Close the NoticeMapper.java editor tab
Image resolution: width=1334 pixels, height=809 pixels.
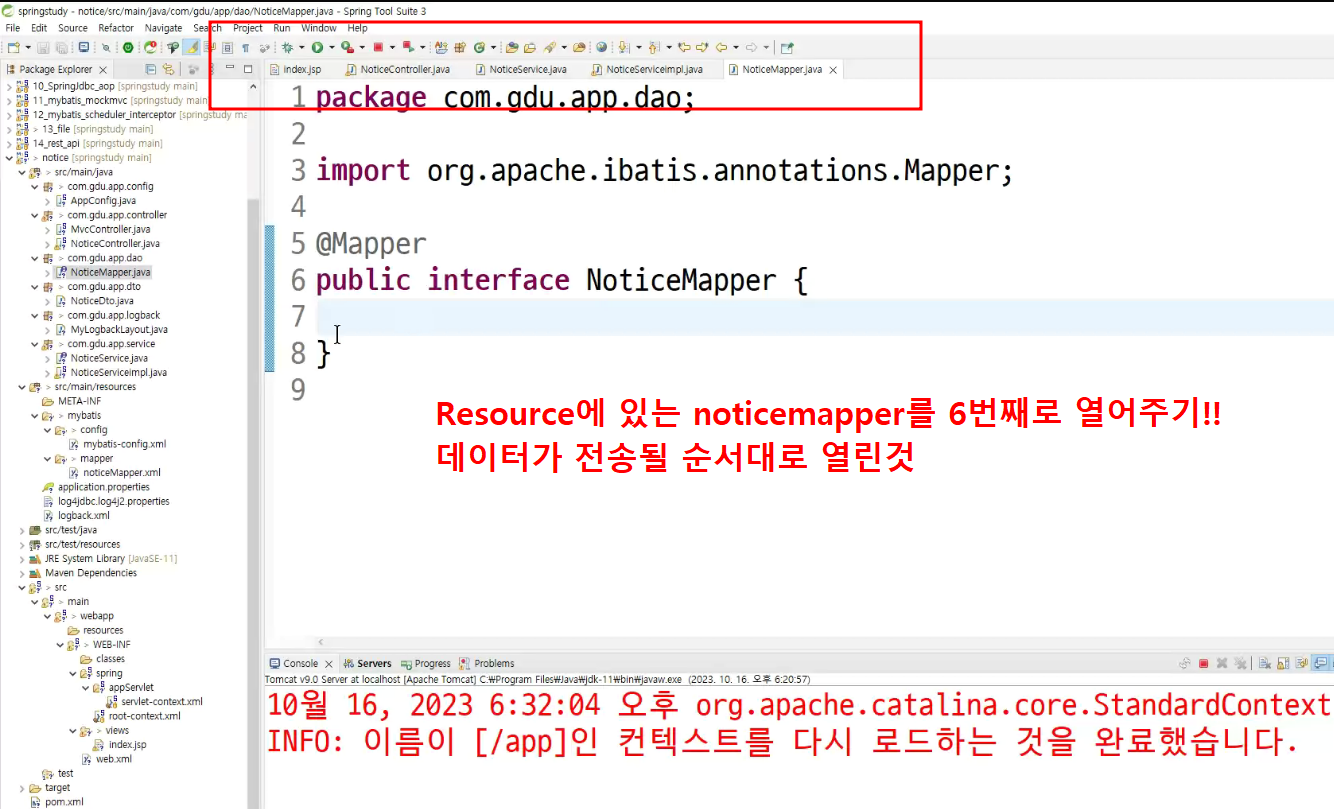(x=833, y=70)
